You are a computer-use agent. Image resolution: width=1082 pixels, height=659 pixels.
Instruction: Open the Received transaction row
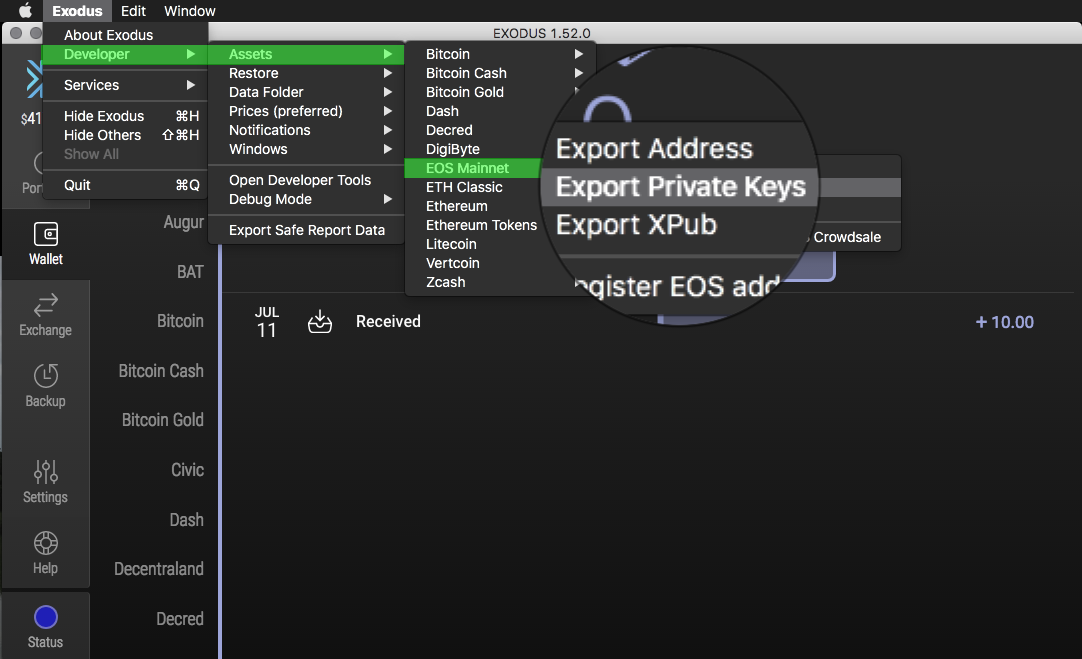point(649,322)
